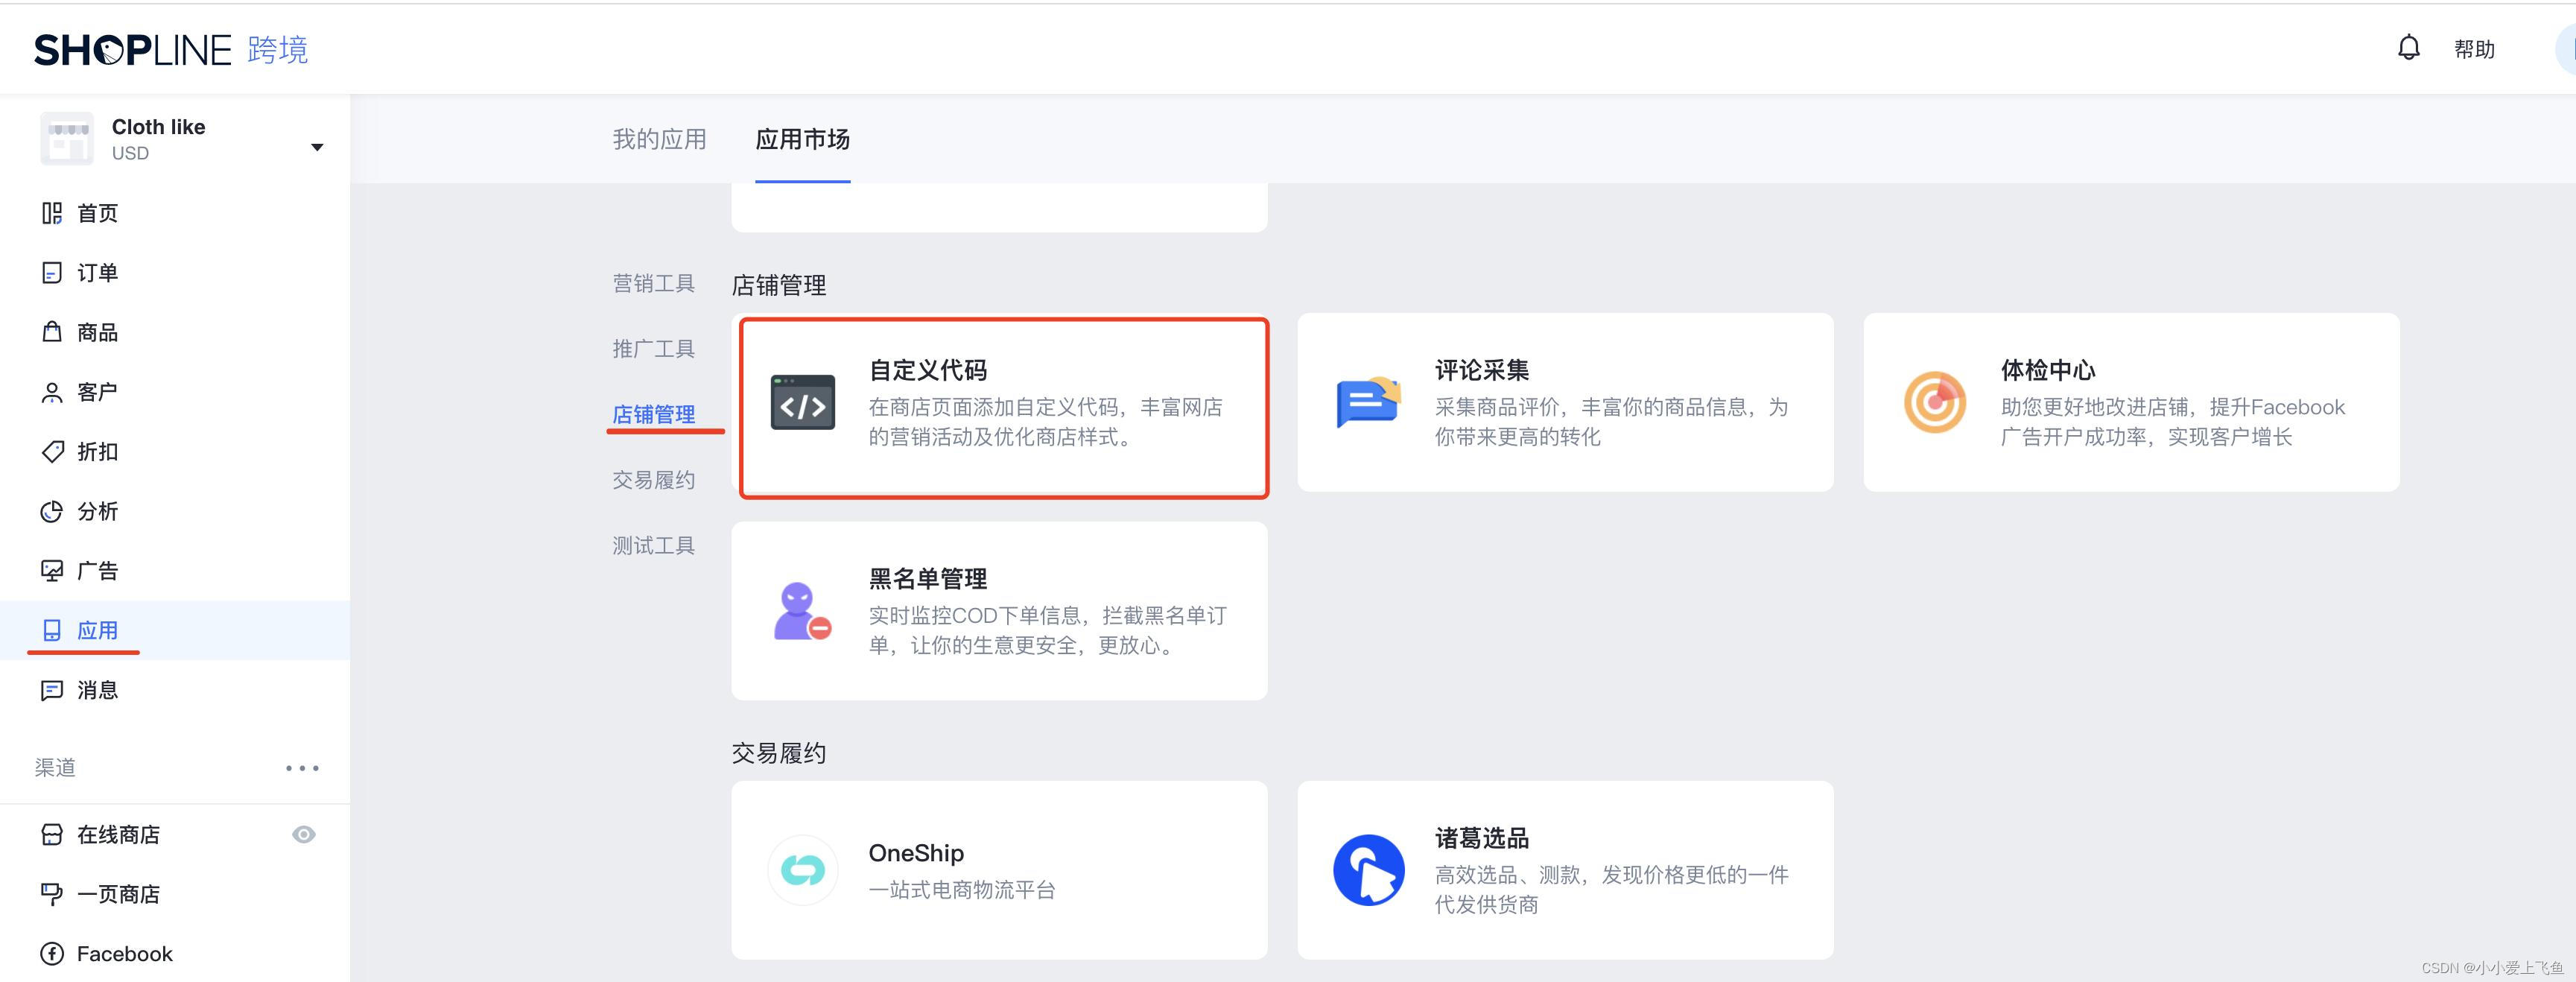Click the 诸葛选品 blue pointer icon
This screenshot has height=982, width=2576.
1368,870
